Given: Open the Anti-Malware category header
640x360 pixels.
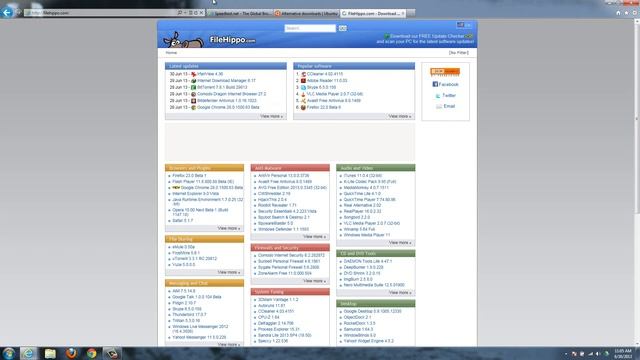Looking at the screenshot, I should [x=290, y=168].
